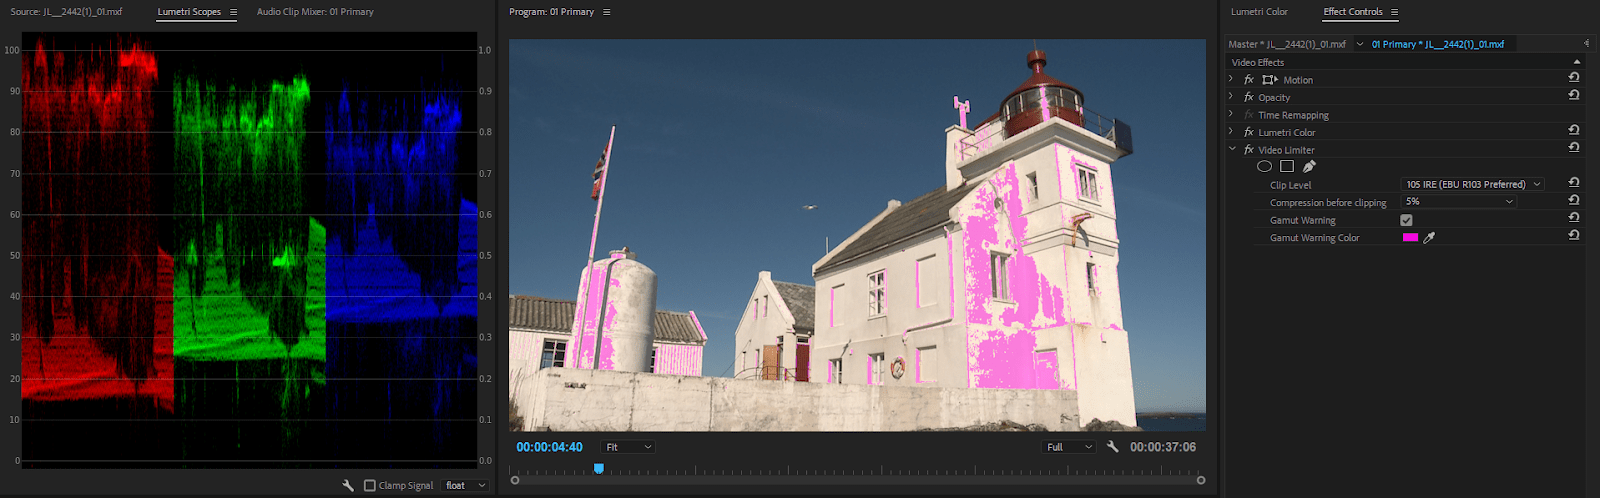Image resolution: width=1600 pixels, height=498 pixels.
Task: Click the right zoom scroll bar handle
Action: point(1201,480)
